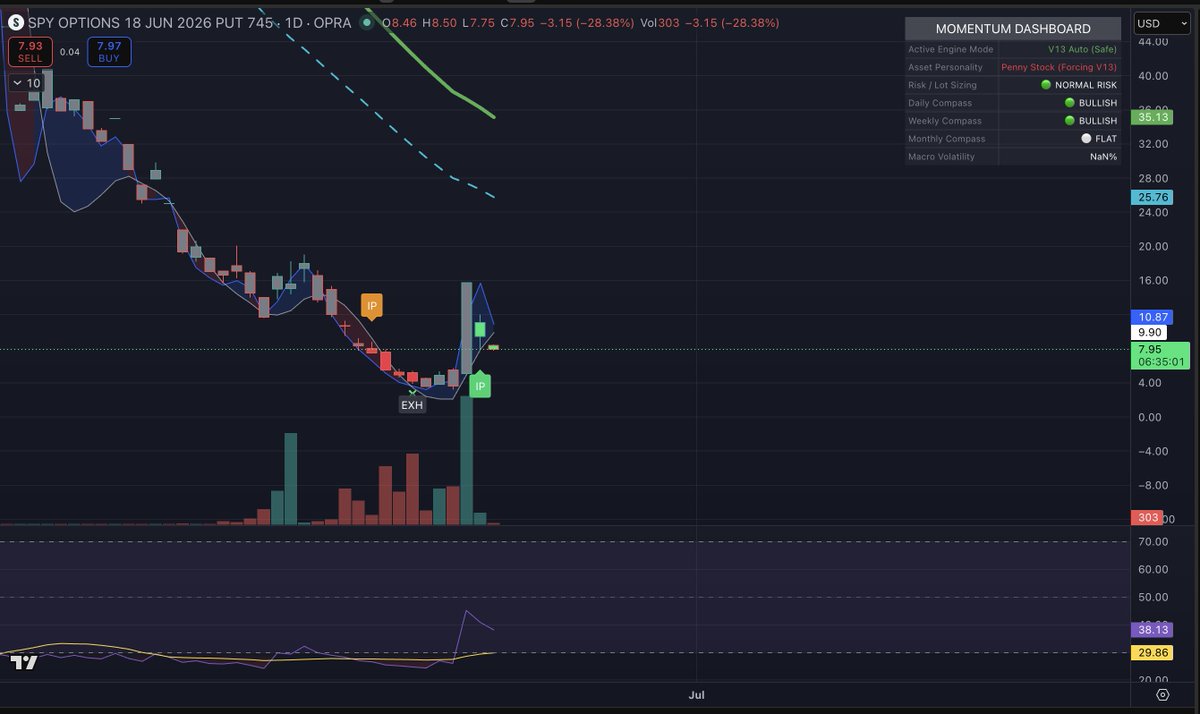Click the NORMAL RISK status
This screenshot has height=714, width=1200.
pyautogui.click(x=1079, y=85)
